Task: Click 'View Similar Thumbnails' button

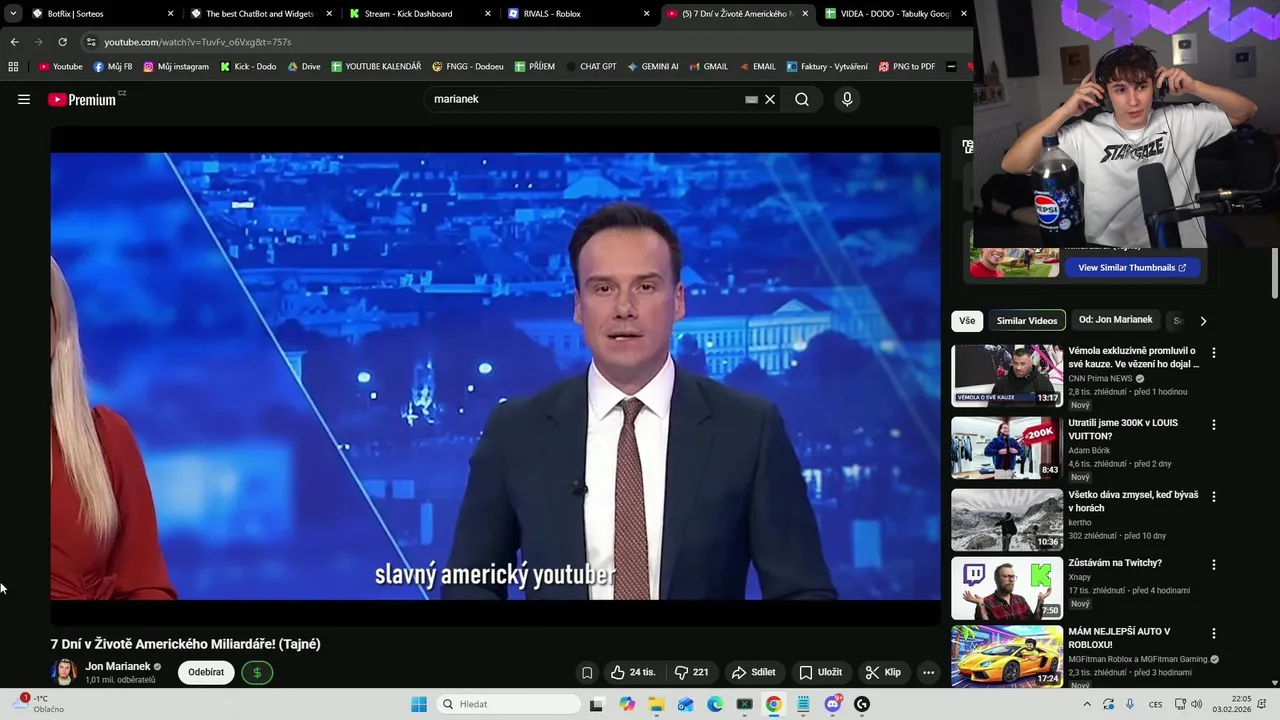Action: tap(1131, 267)
